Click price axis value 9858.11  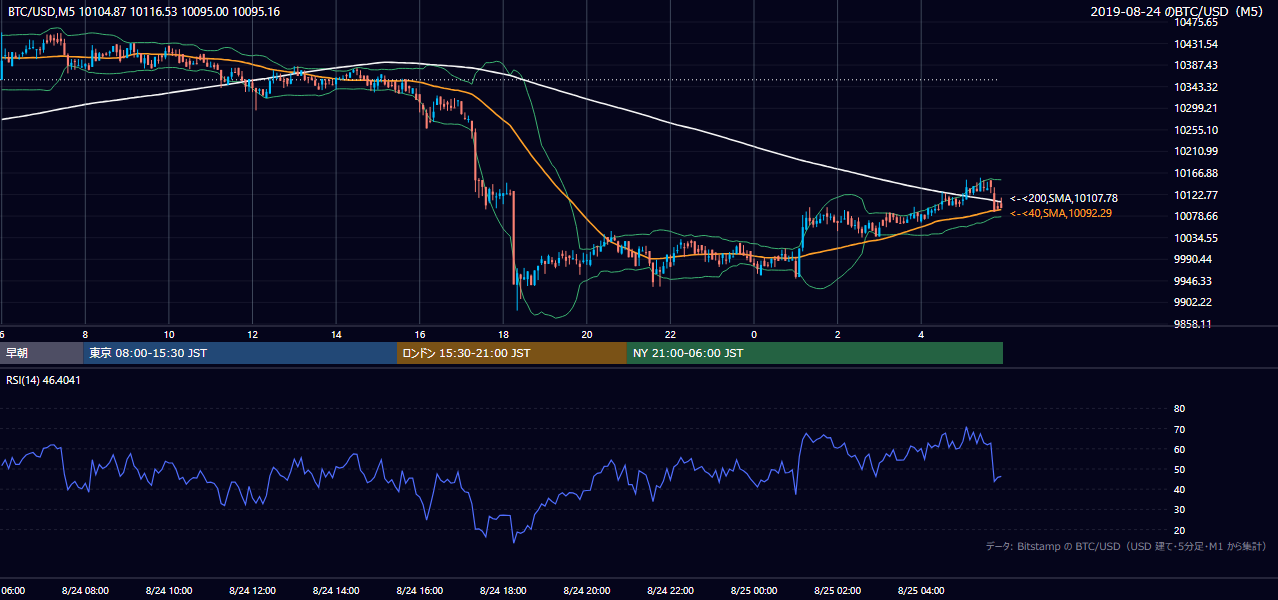pos(1193,324)
